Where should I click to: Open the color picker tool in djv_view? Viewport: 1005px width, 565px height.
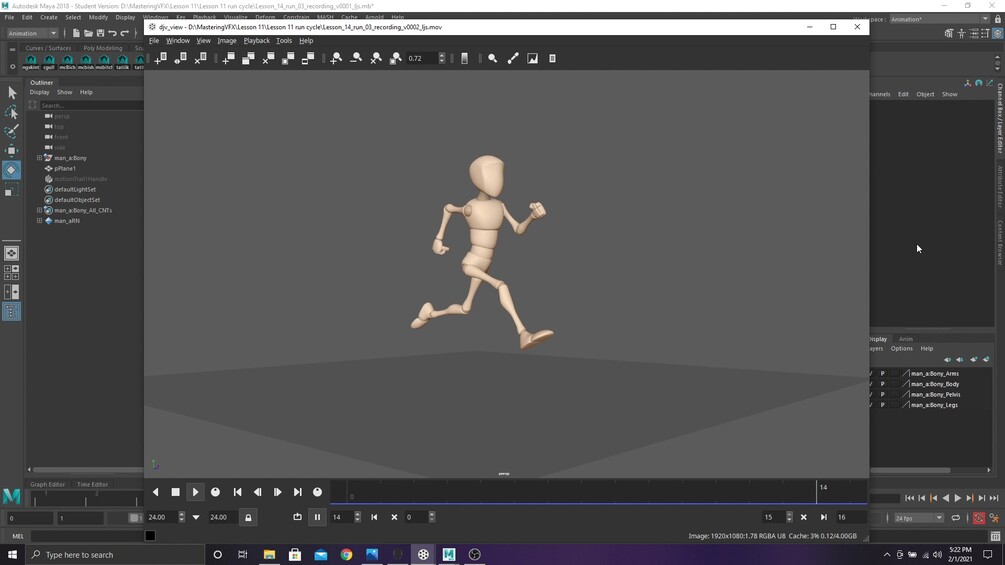[513, 58]
